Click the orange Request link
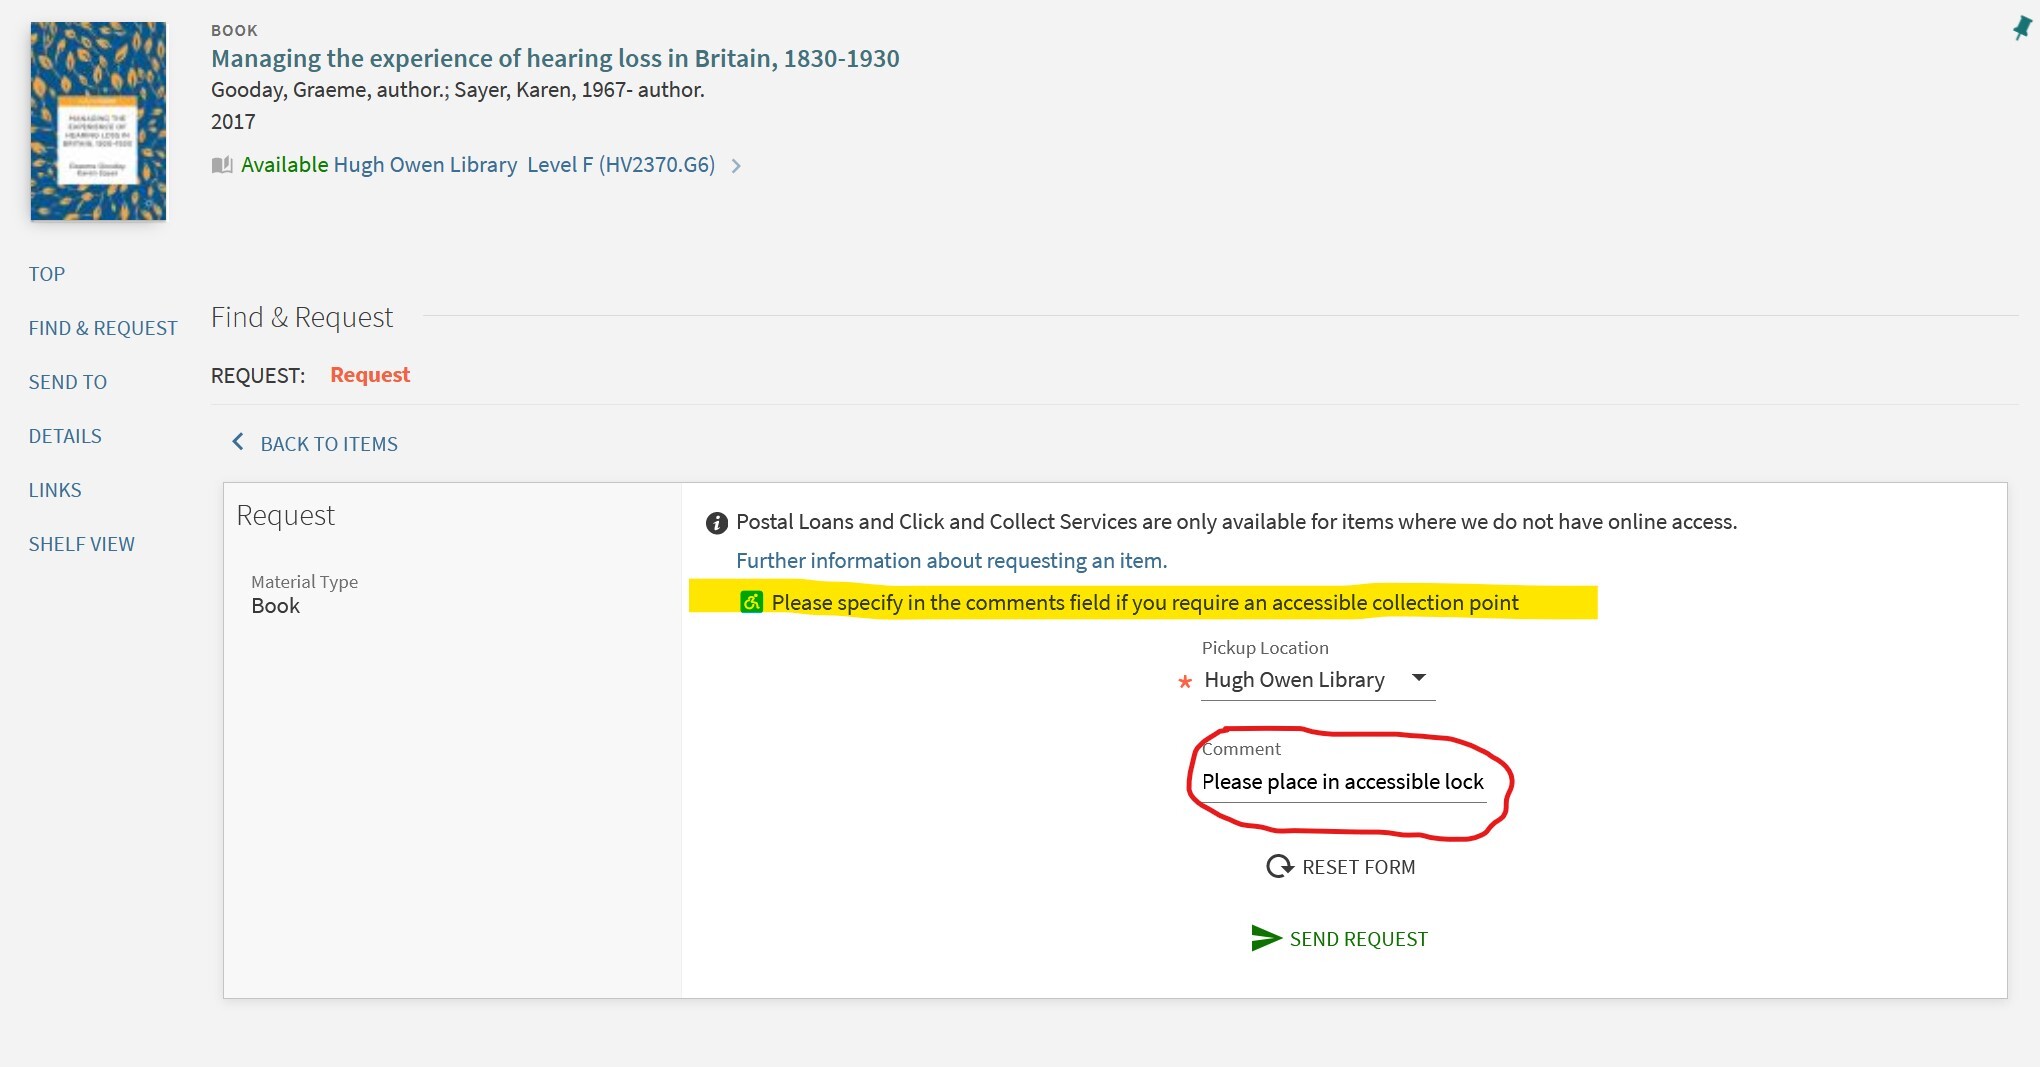Image resolution: width=2040 pixels, height=1067 pixels. pyautogui.click(x=370, y=375)
